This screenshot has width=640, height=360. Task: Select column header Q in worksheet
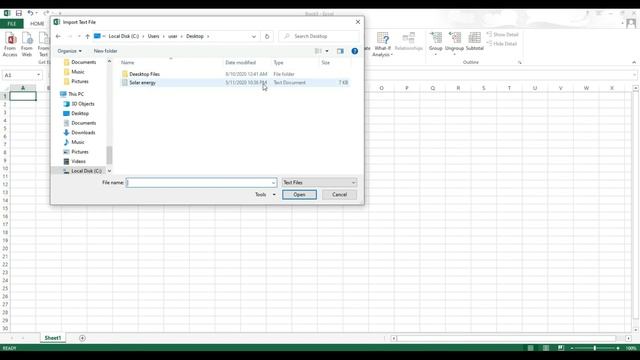[x=433, y=88]
